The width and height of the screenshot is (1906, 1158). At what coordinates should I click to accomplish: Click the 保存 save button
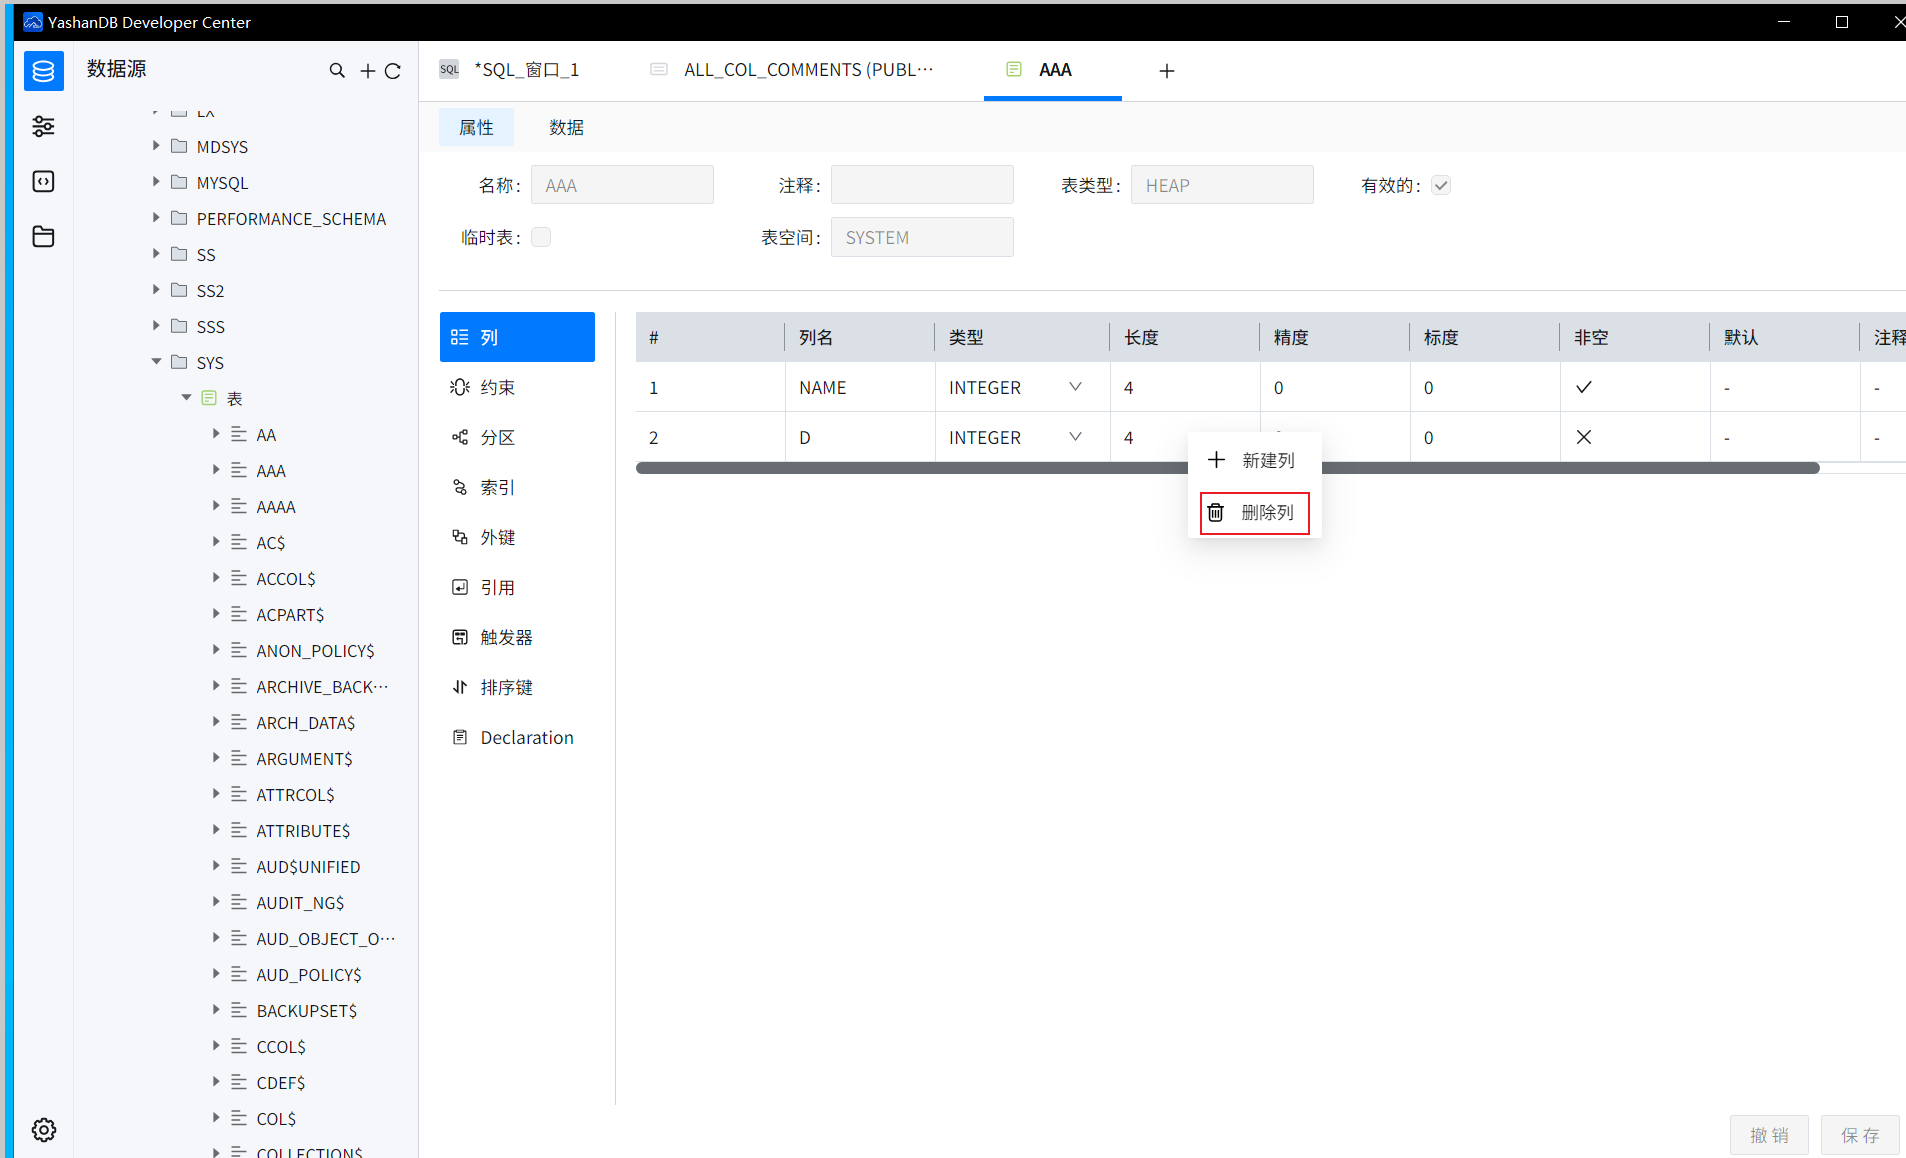1860,1135
